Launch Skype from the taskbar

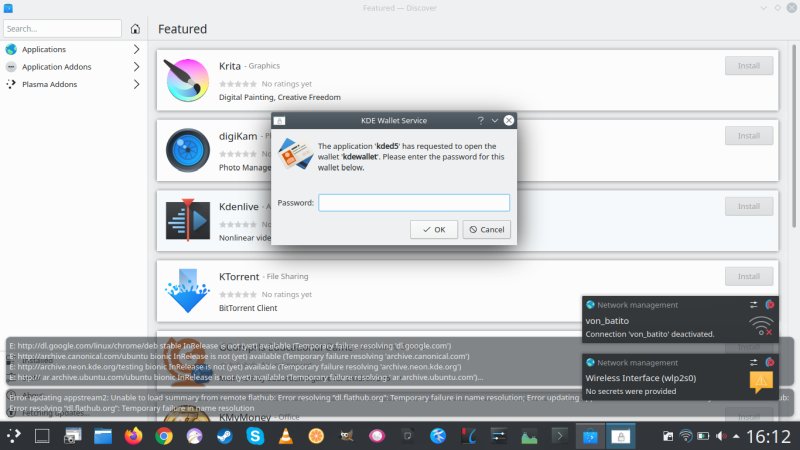[255, 436]
